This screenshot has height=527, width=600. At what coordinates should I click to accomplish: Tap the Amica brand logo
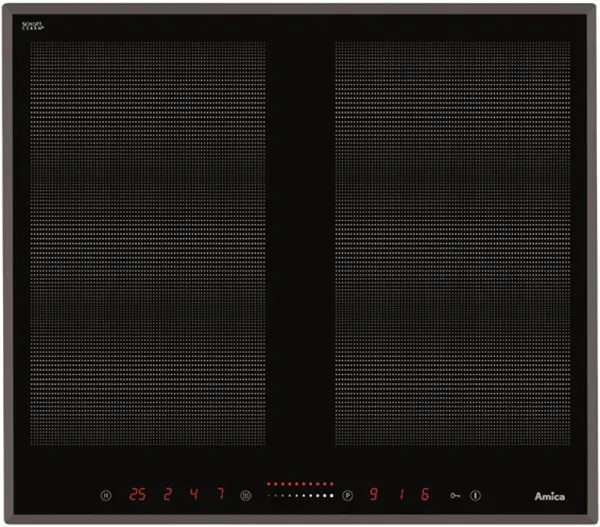point(549,496)
